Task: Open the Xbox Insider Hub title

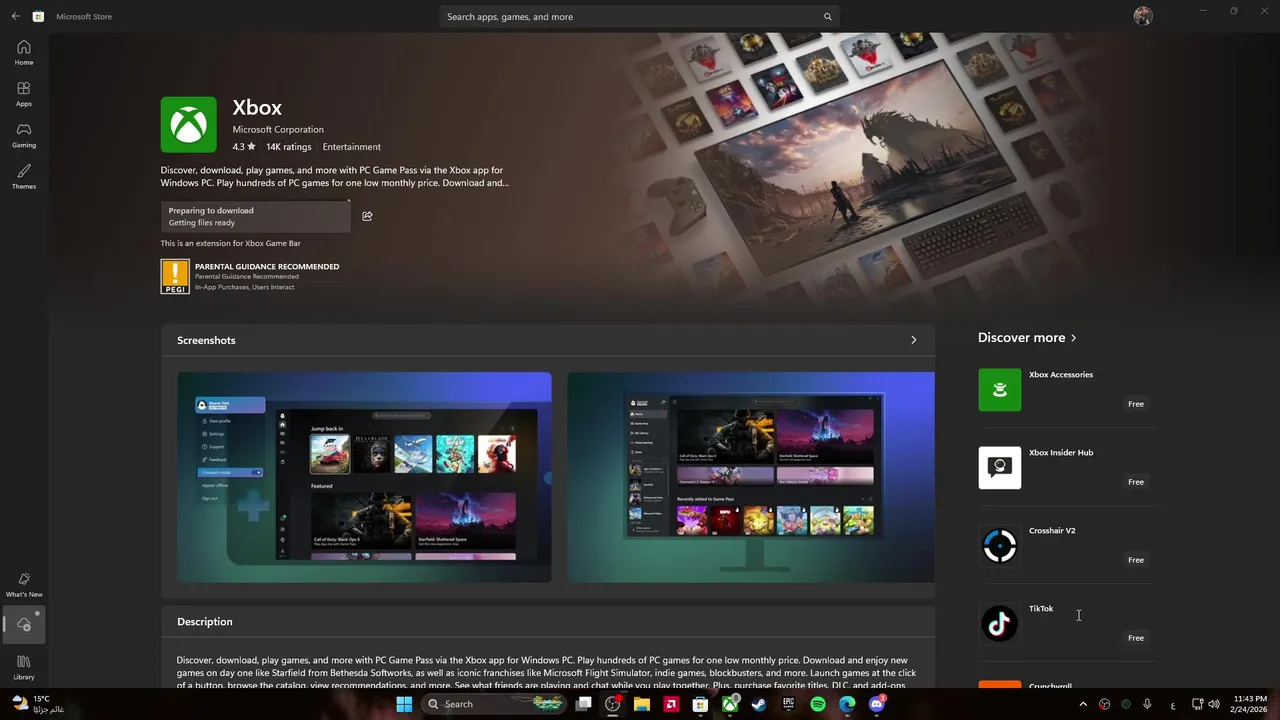Action: pos(1061,453)
